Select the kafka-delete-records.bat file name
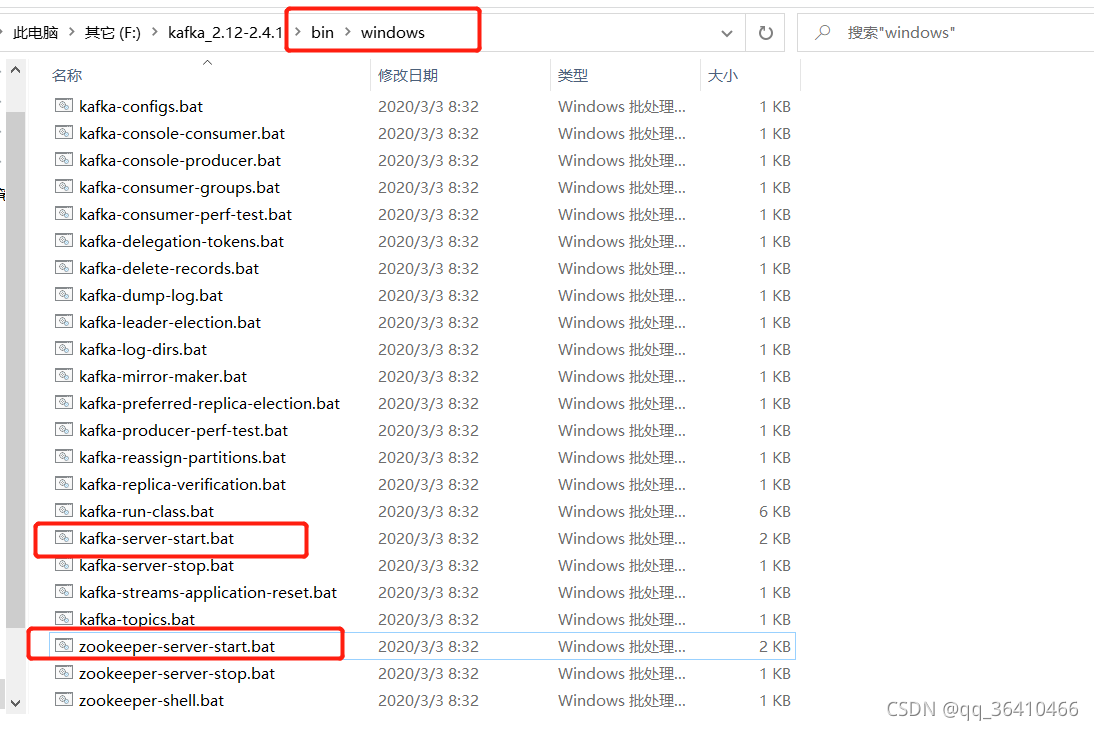The image size is (1094, 730). (169, 269)
